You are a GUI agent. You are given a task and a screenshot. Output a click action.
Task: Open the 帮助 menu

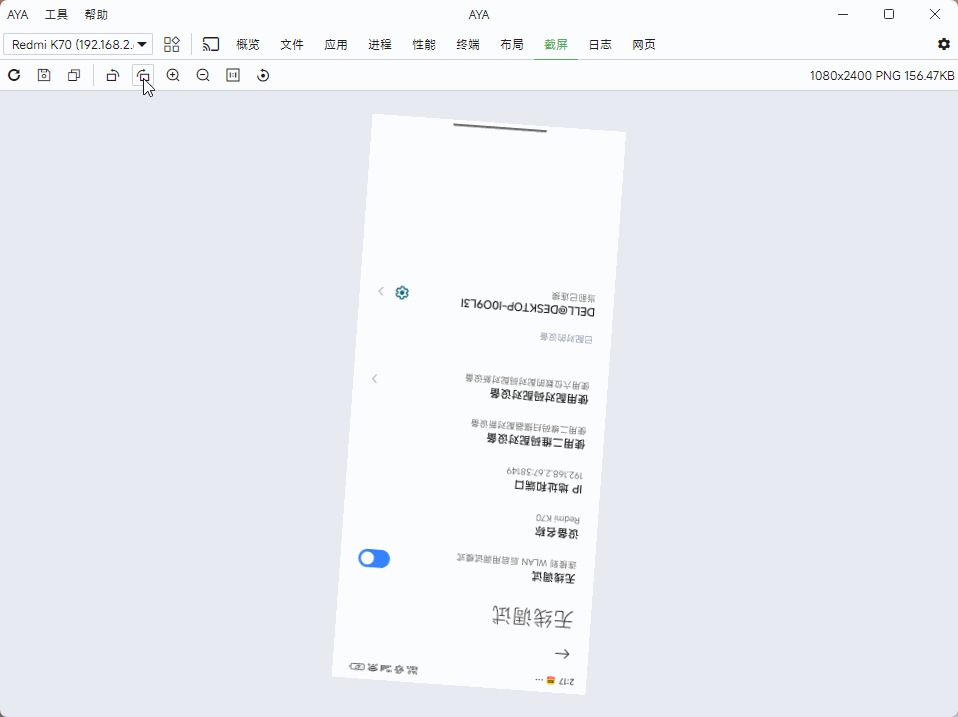(x=96, y=14)
